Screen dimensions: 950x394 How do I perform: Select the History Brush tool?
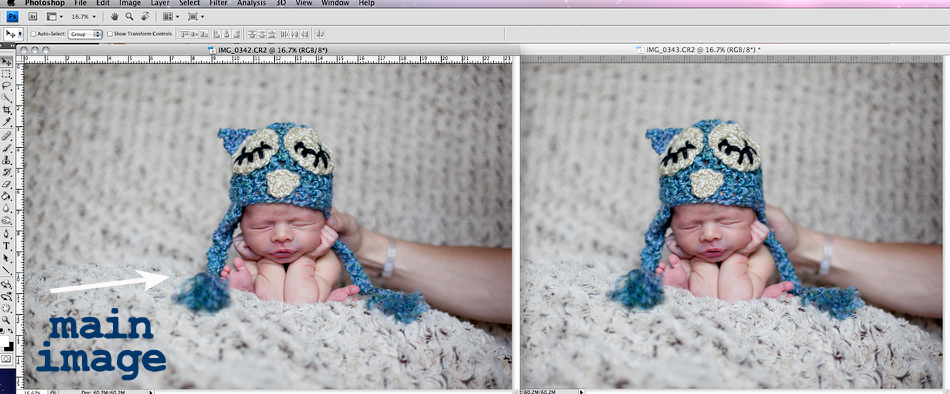pyautogui.click(x=7, y=172)
